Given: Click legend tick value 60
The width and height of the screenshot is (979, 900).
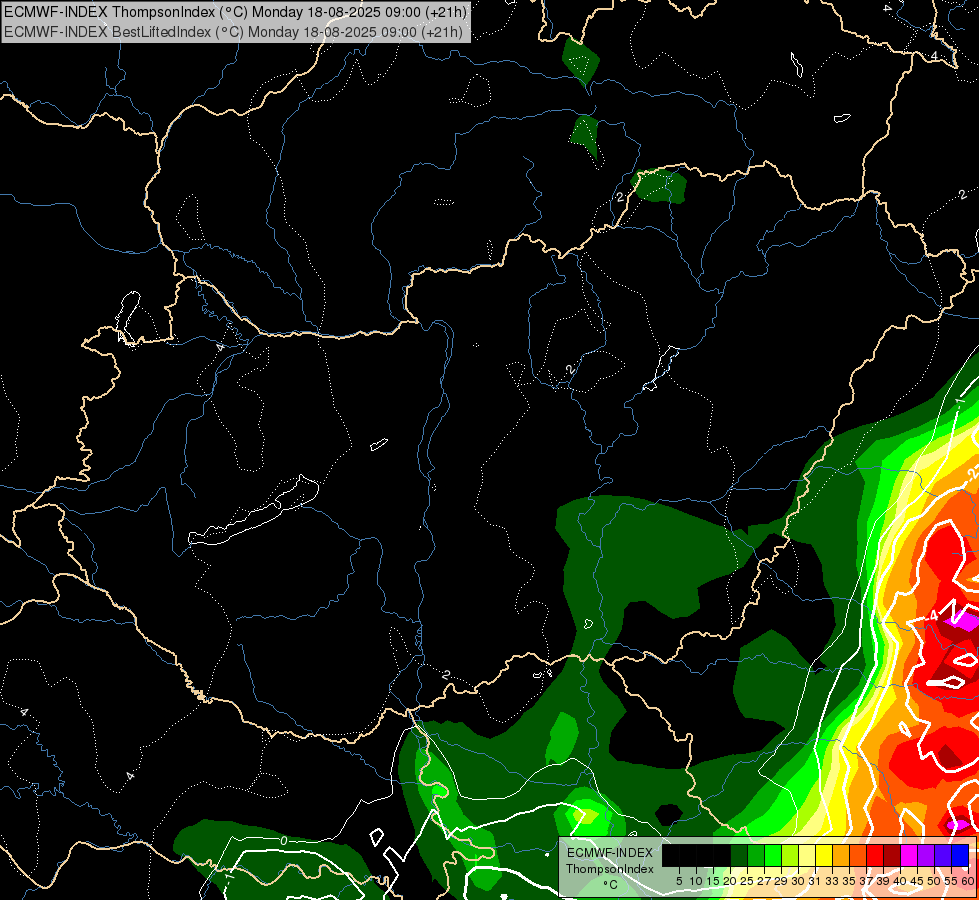Looking at the screenshot, I should click(x=968, y=881).
